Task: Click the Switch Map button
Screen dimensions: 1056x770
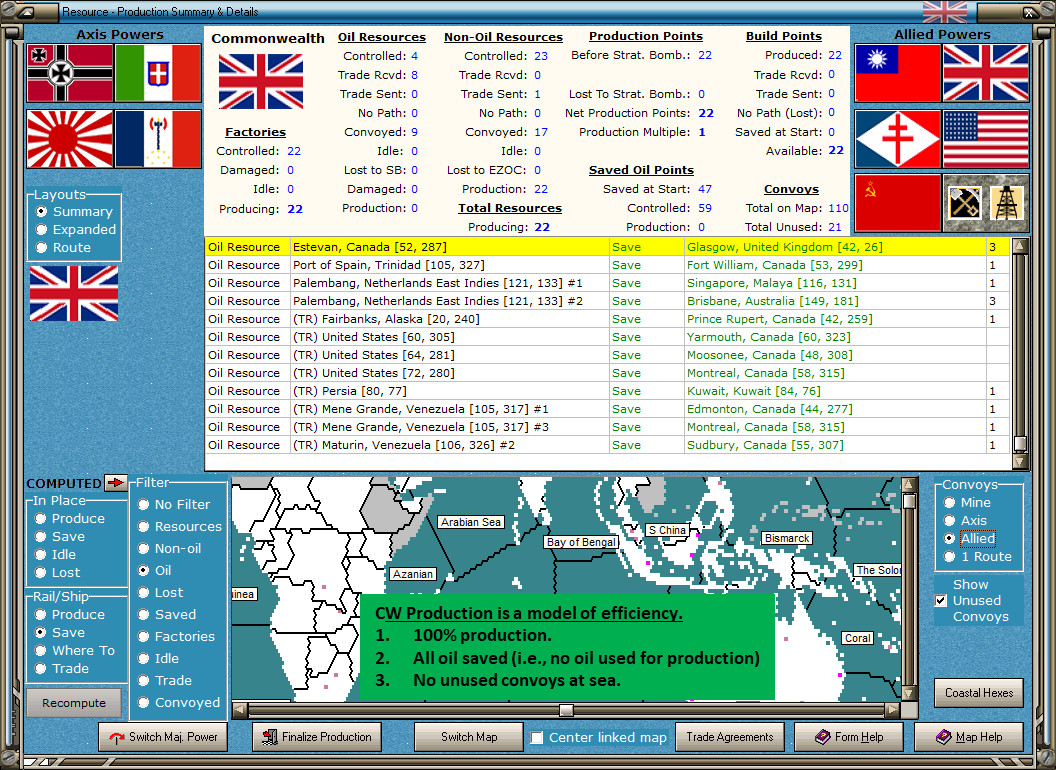Action: coord(469,737)
